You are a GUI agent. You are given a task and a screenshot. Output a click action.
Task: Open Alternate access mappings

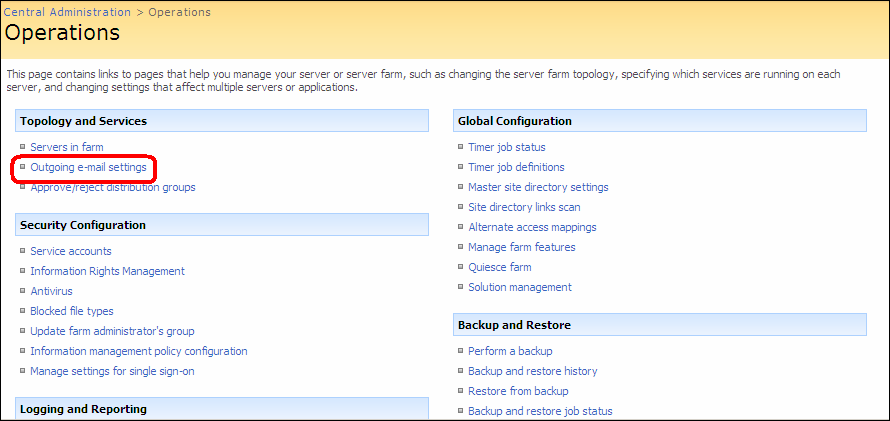point(532,227)
